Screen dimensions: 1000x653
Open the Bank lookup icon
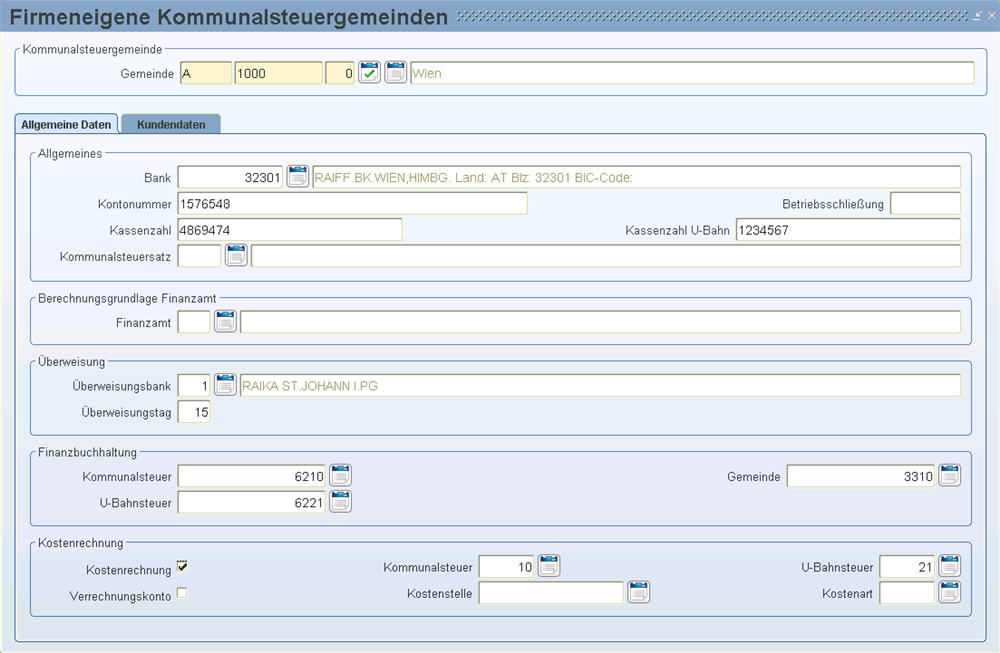[x=298, y=177]
